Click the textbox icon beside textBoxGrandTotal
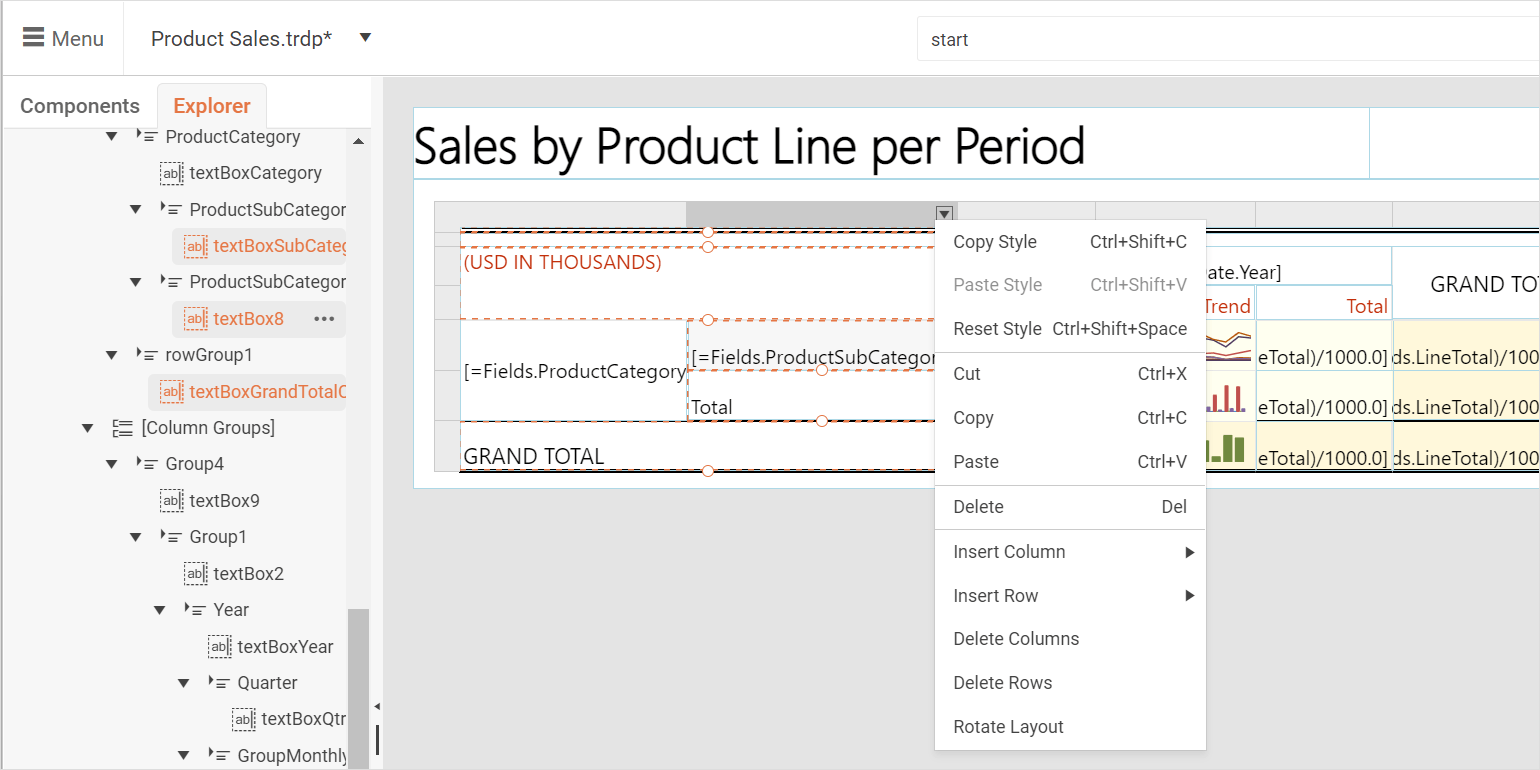The width and height of the screenshot is (1540, 770). (172, 392)
